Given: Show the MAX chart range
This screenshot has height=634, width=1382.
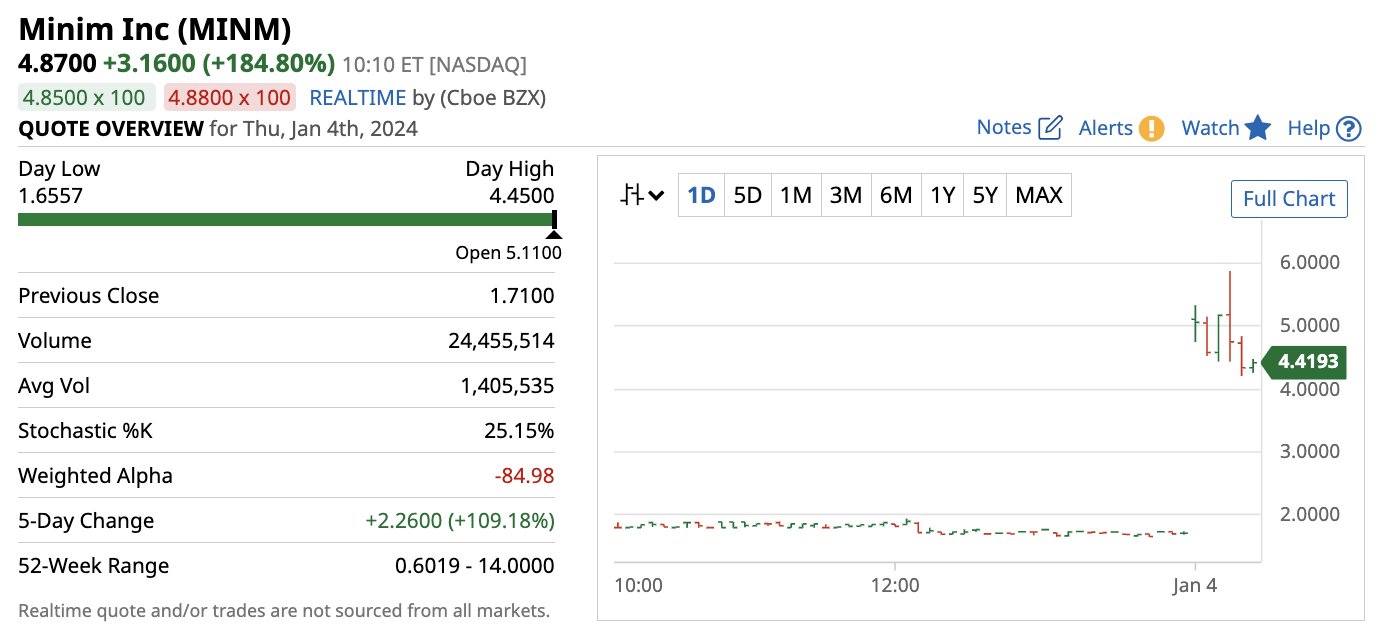Looking at the screenshot, I should pos(1039,195).
